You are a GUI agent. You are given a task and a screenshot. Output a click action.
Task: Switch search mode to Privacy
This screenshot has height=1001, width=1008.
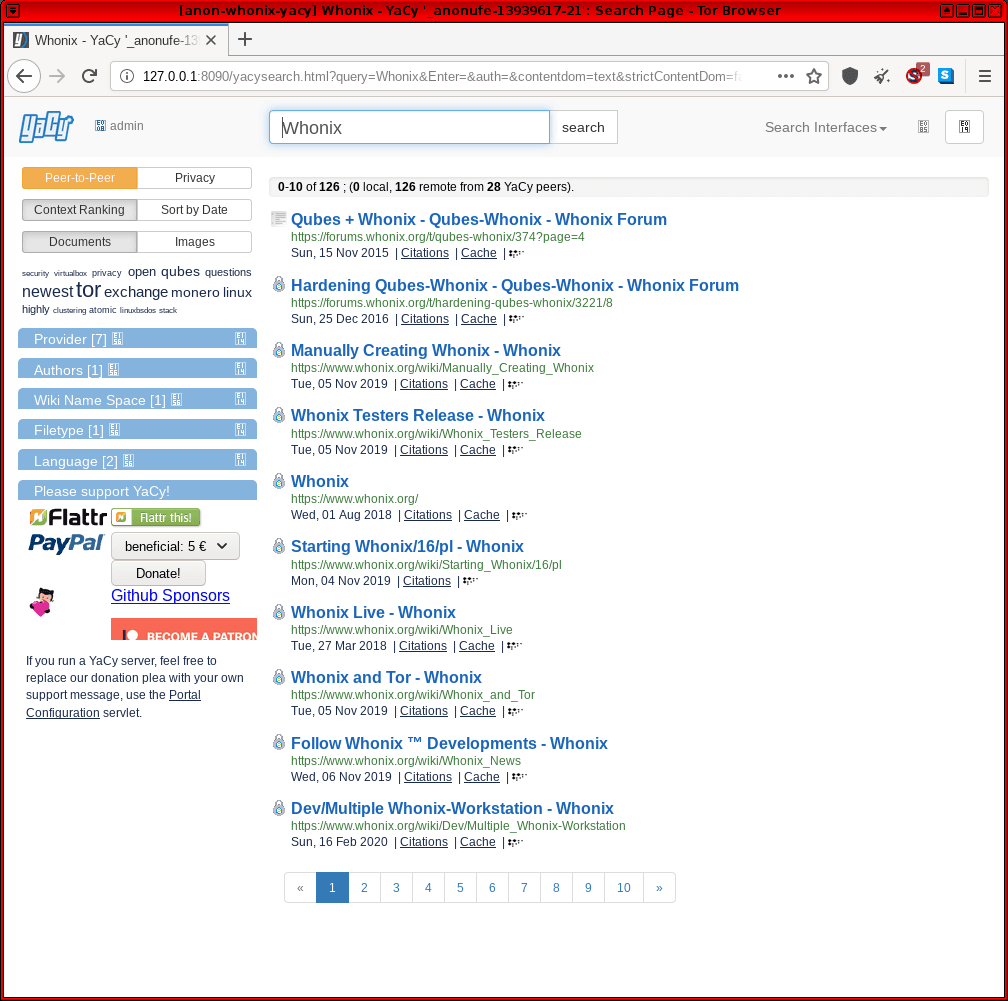[194, 178]
